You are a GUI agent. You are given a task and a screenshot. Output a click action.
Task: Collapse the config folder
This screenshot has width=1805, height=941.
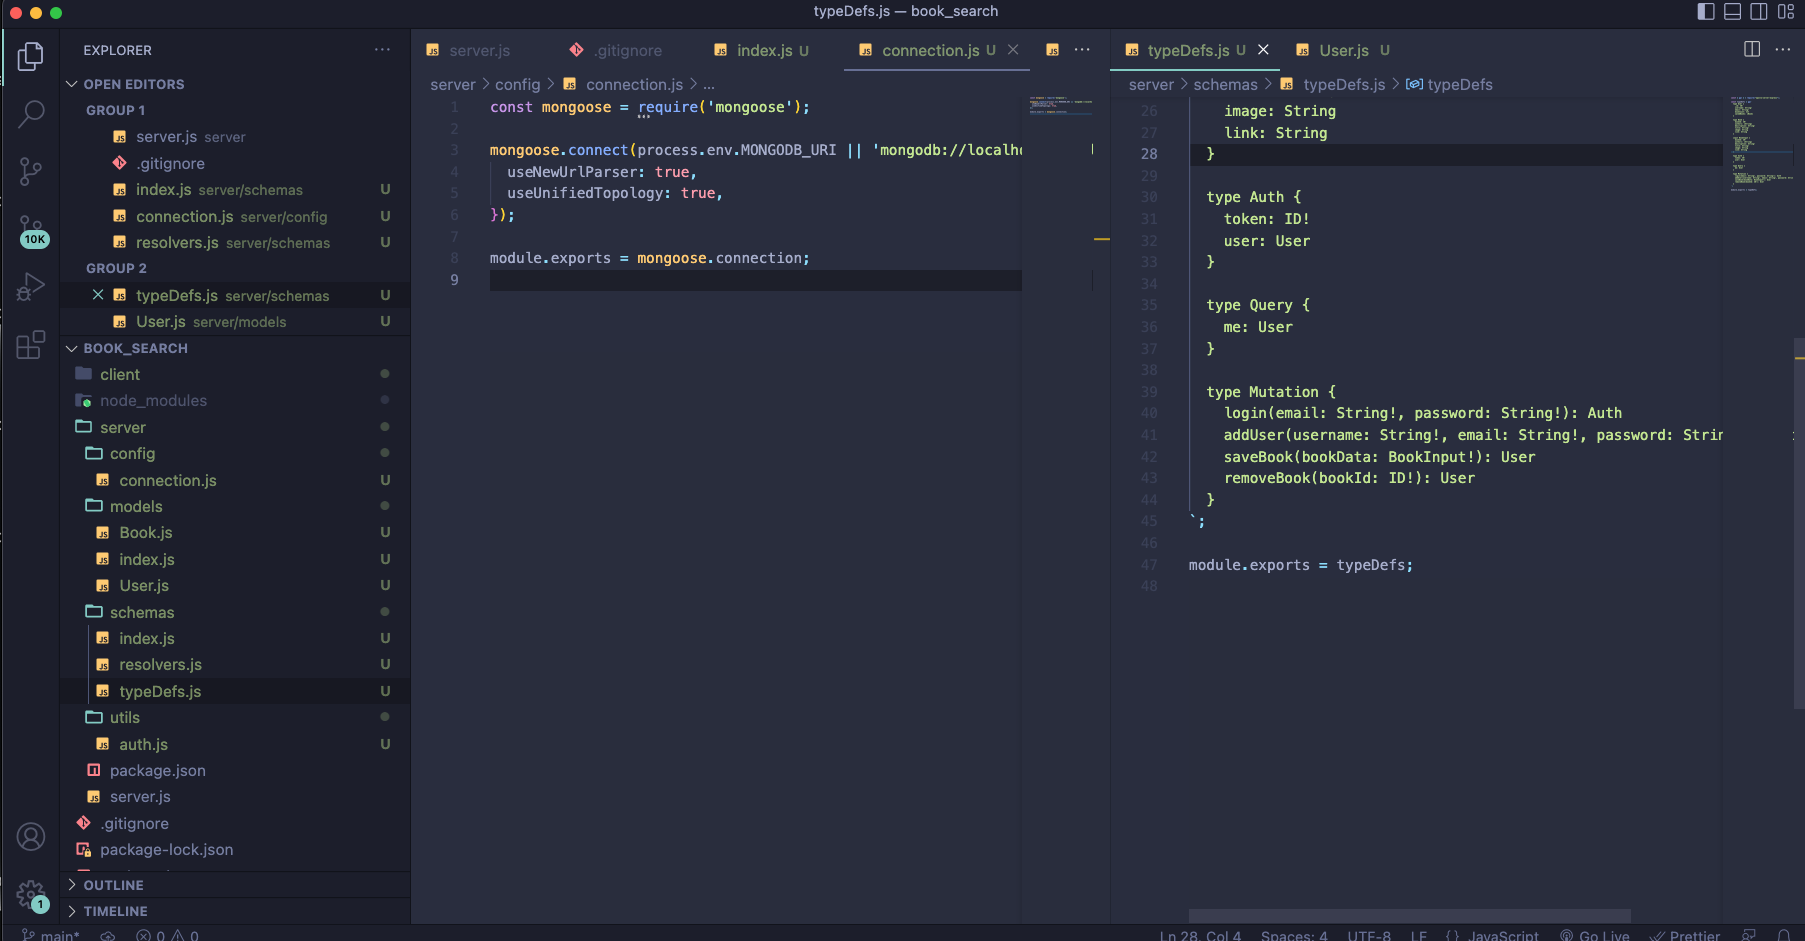[235, 453]
